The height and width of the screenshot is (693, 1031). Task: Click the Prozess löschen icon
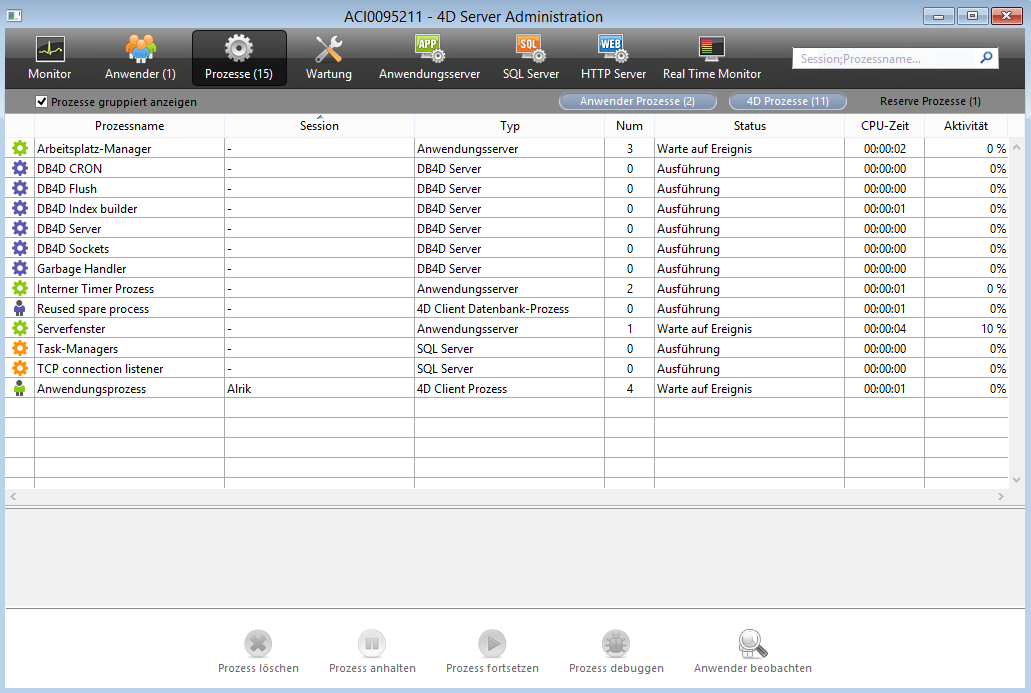258,643
